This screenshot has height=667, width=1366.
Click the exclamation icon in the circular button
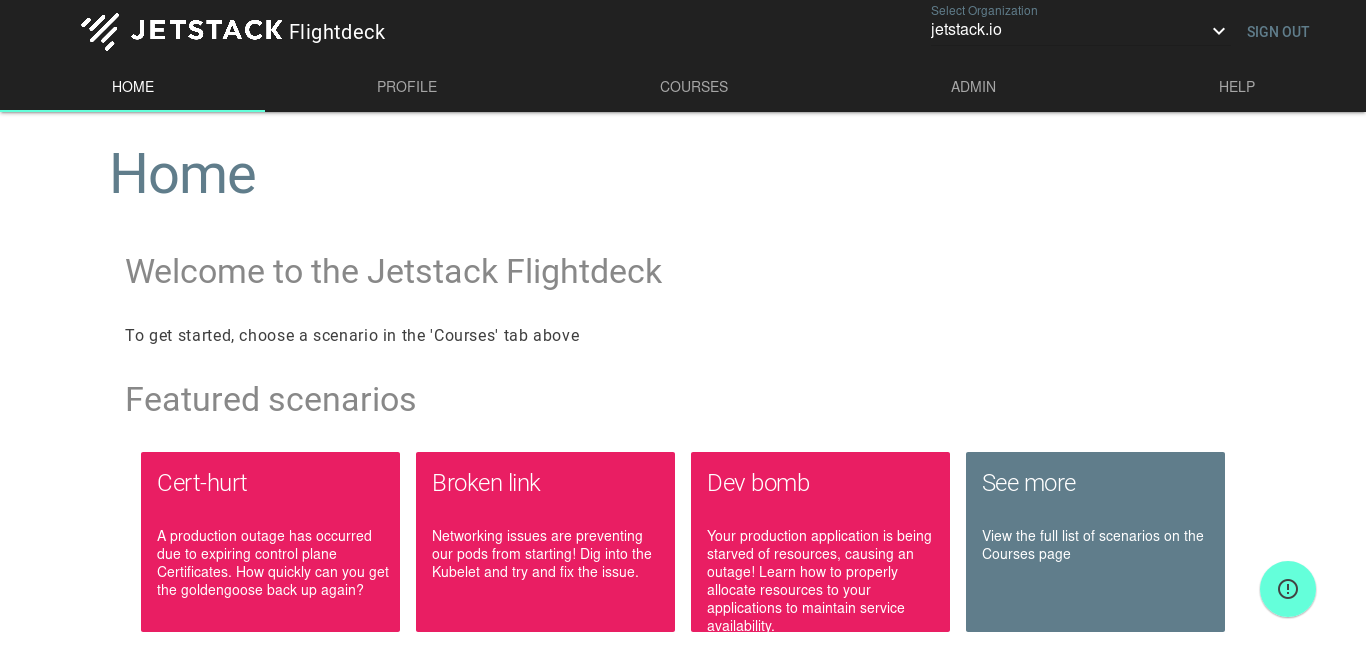click(1288, 589)
